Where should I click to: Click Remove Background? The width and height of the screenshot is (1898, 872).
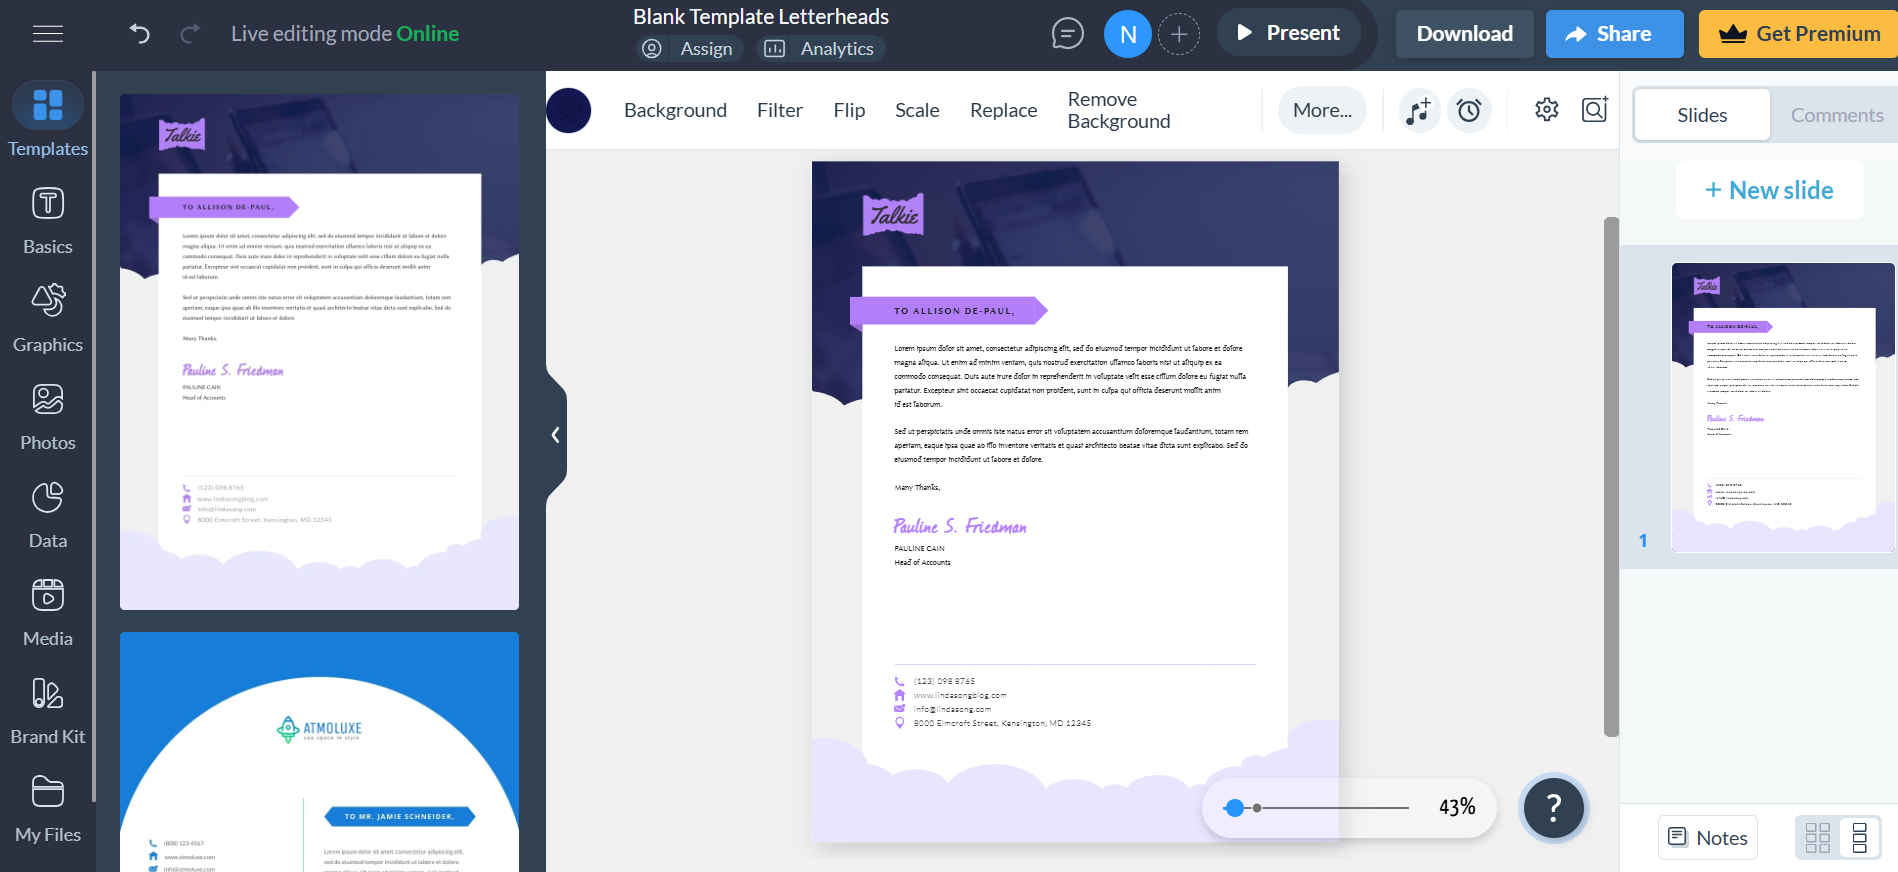pos(1119,110)
